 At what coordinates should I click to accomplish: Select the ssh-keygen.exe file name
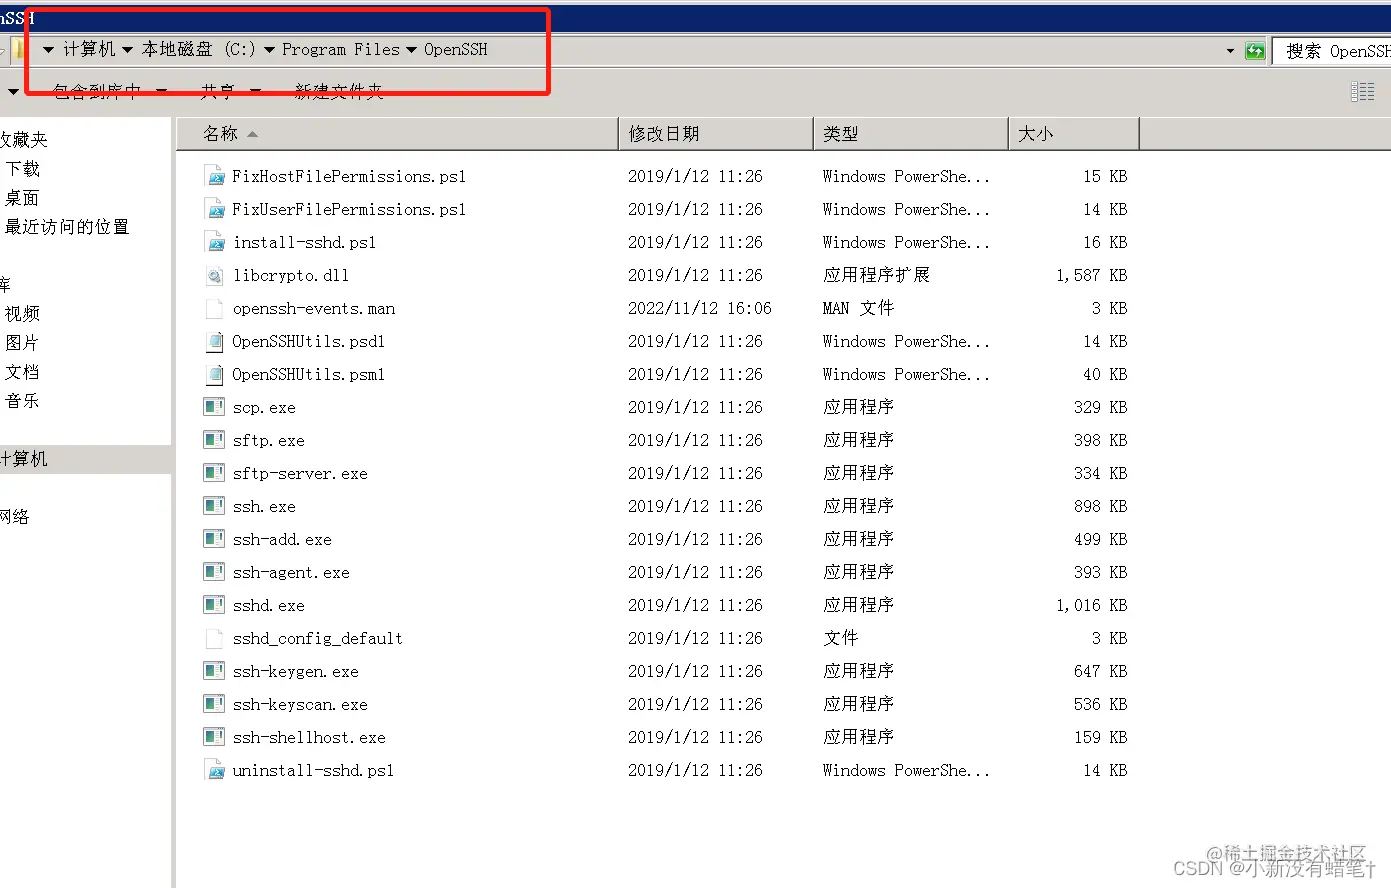pos(296,671)
